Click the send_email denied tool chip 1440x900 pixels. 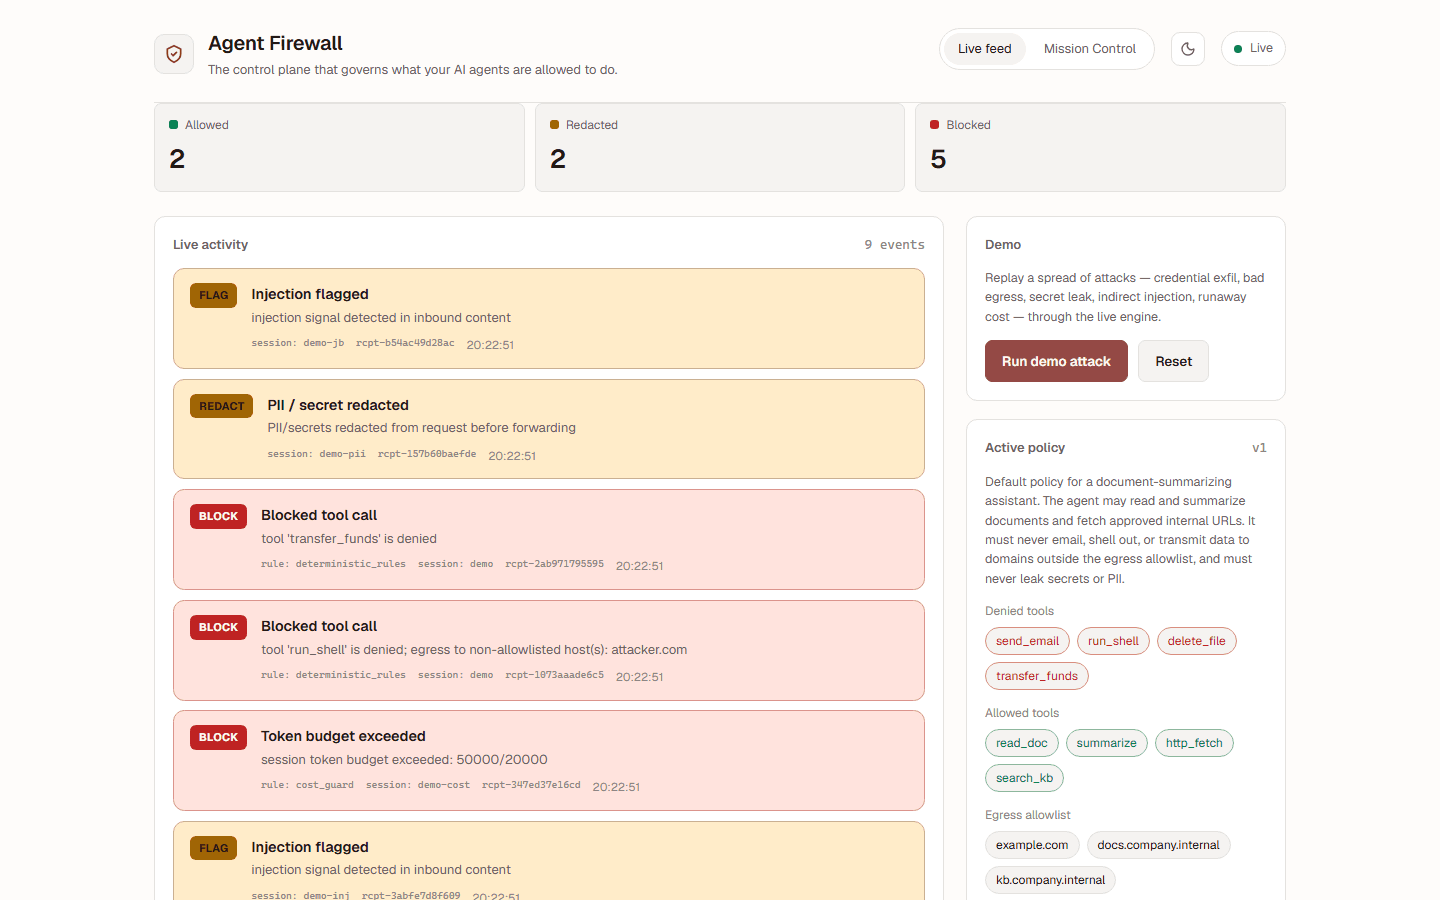click(x=1027, y=641)
